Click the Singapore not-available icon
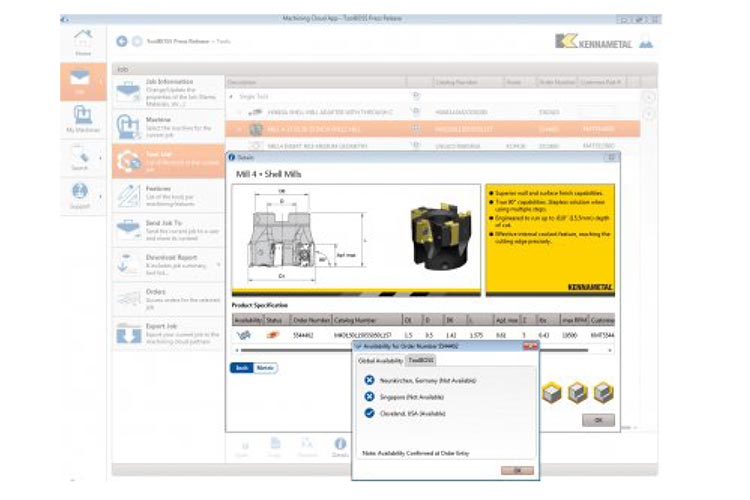 click(369, 397)
